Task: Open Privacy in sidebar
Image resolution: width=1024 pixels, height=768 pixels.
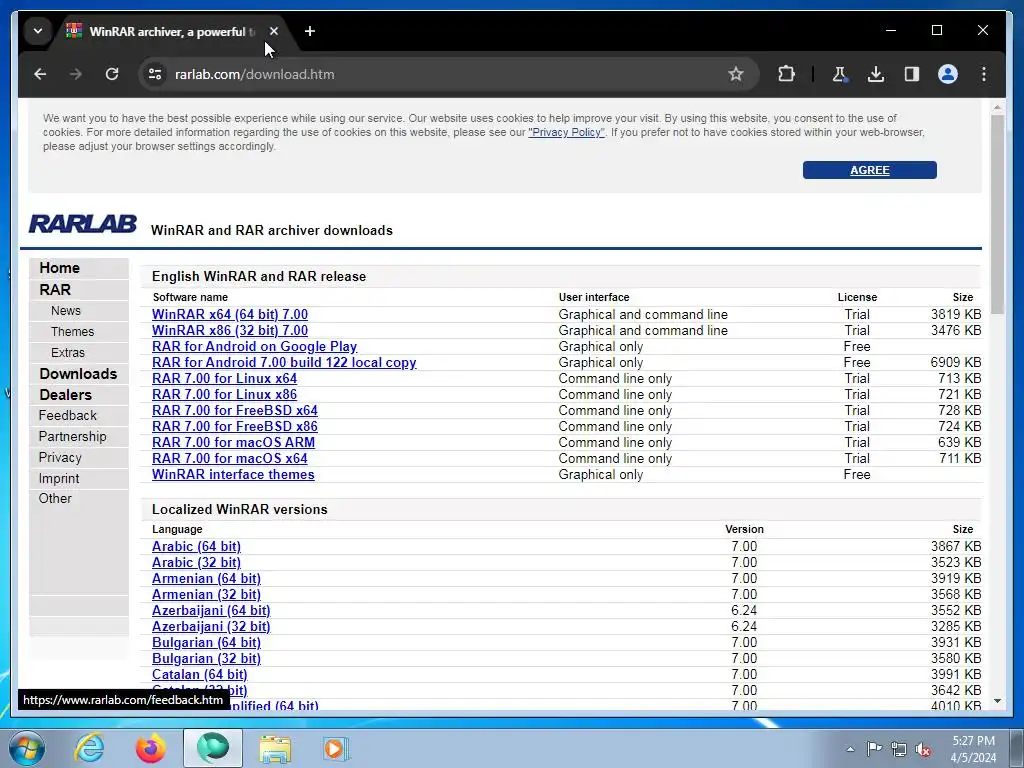Action: pos(60,457)
